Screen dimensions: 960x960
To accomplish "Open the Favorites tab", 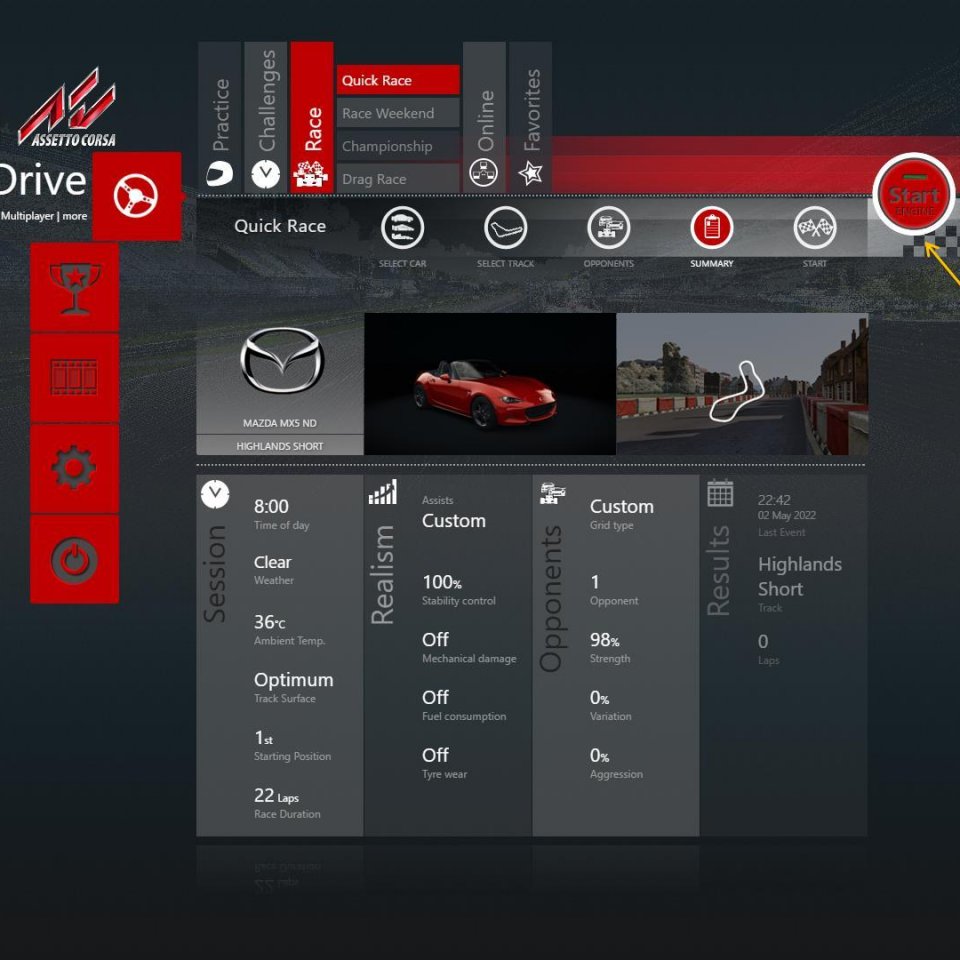I will (x=530, y=117).
